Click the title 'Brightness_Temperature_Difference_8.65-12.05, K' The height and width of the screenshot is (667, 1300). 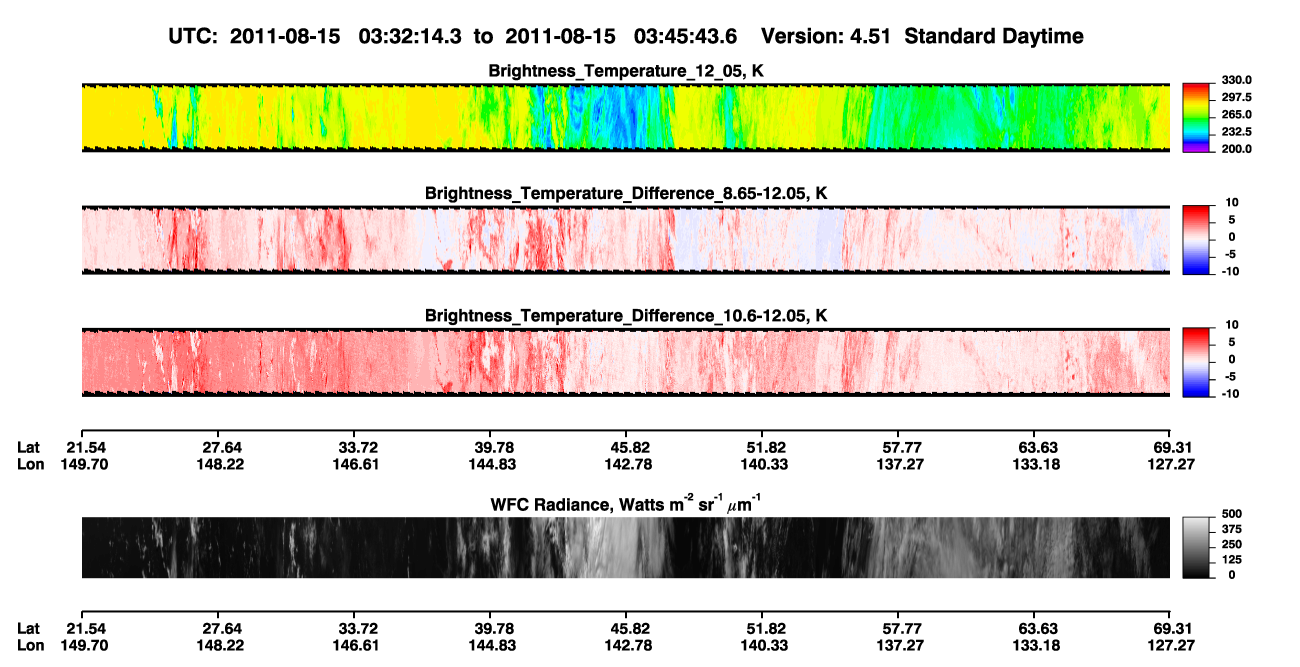(x=626, y=193)
